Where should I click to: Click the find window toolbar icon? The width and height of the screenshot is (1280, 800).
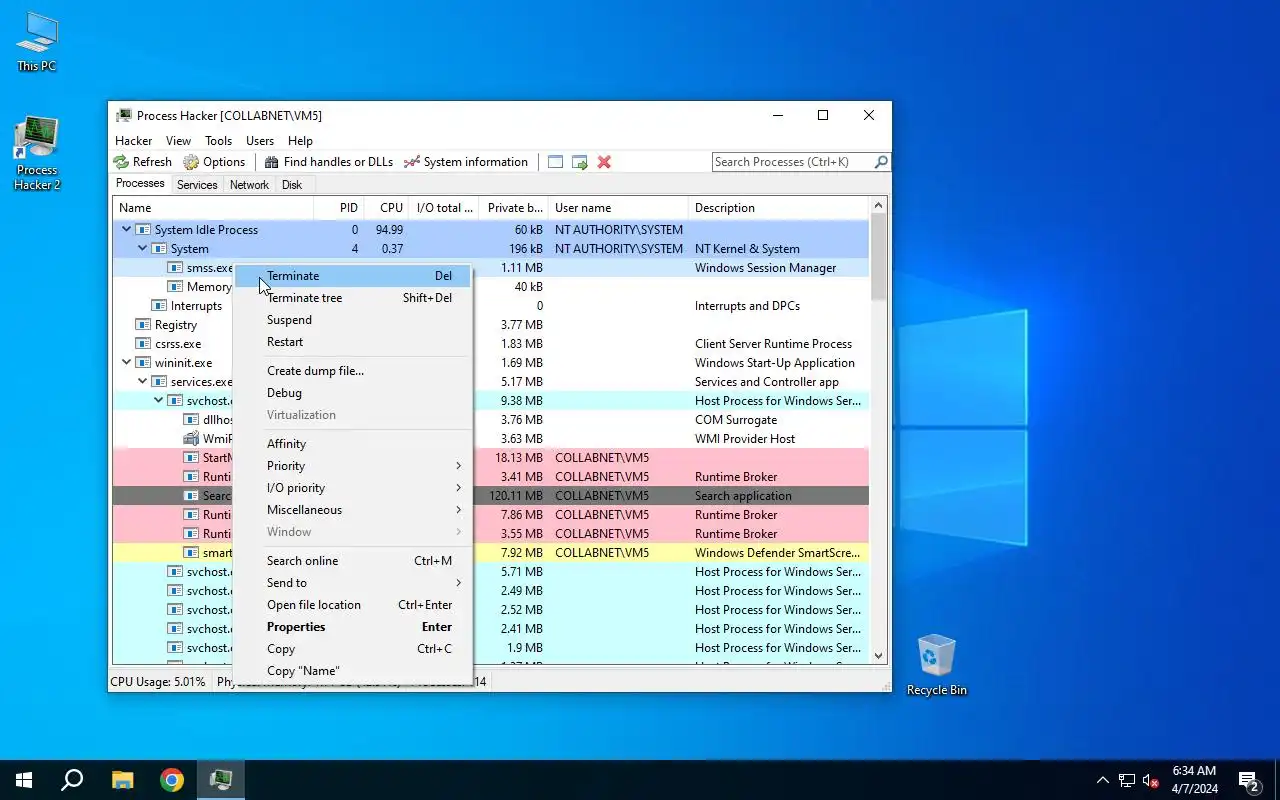pyautogui.click(x=555, y=162)
